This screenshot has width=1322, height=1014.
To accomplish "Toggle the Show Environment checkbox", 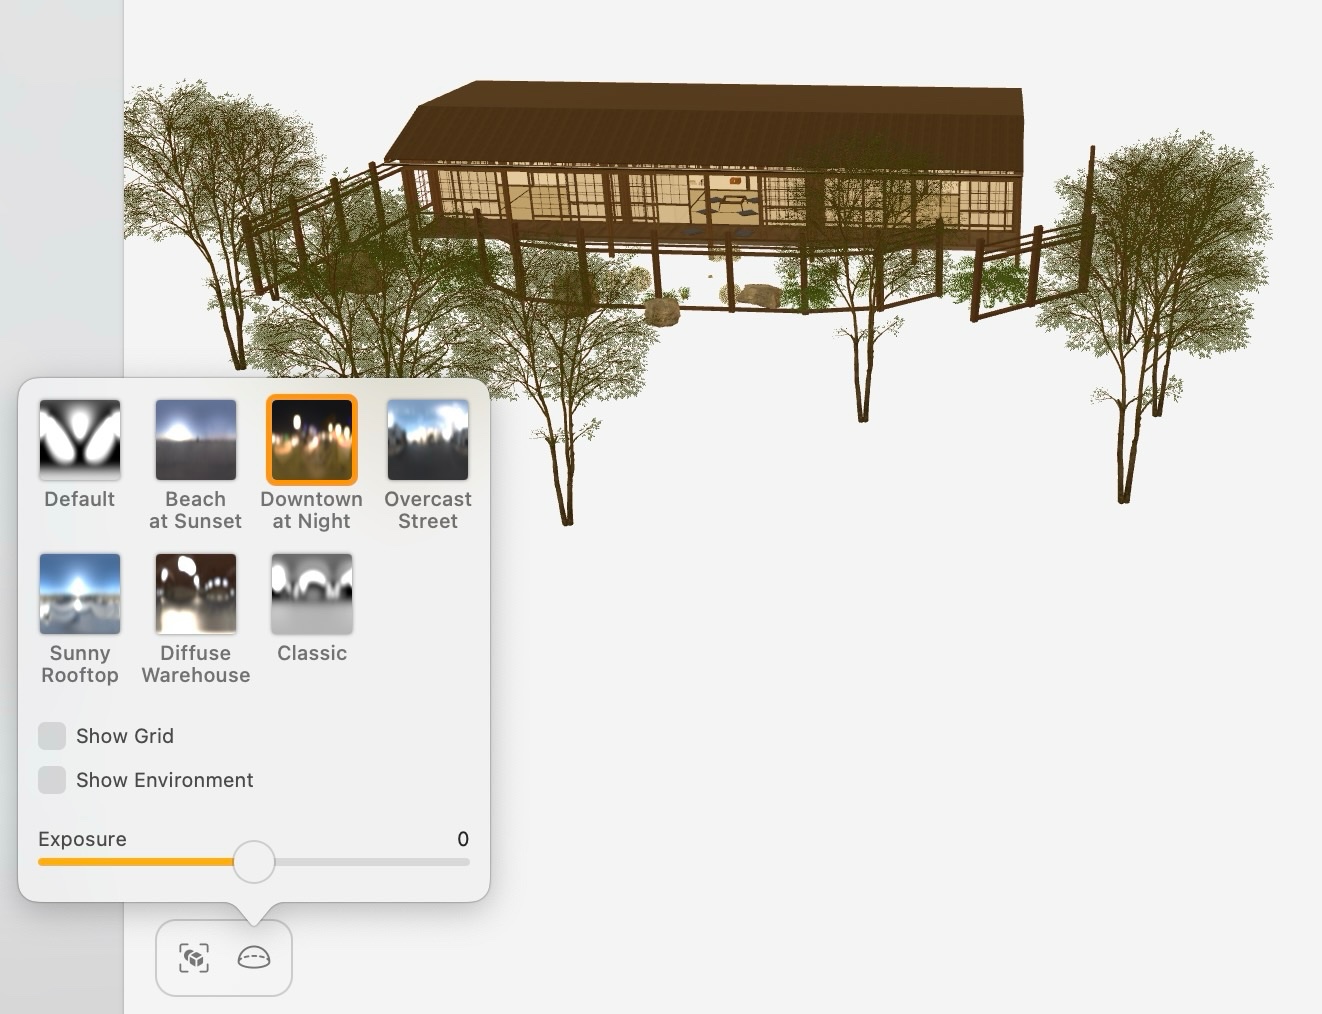I will coord(52,780).
